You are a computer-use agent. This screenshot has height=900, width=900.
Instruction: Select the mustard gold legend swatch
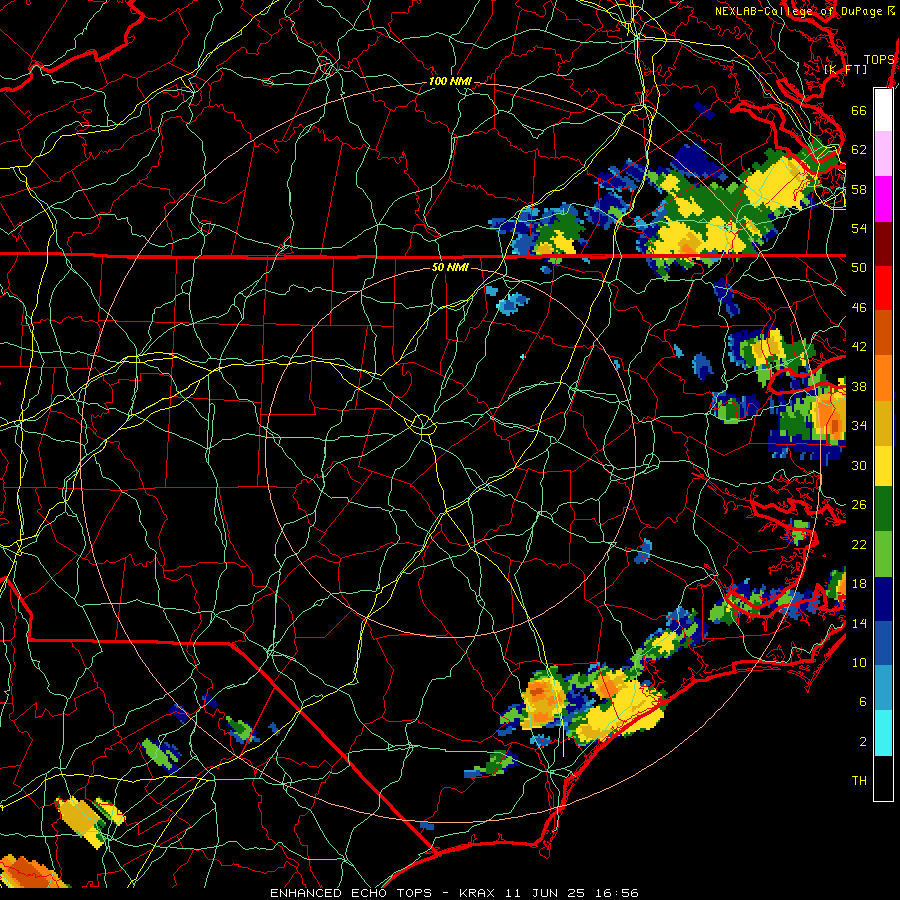pyautogui.click(x=883, y=422)
